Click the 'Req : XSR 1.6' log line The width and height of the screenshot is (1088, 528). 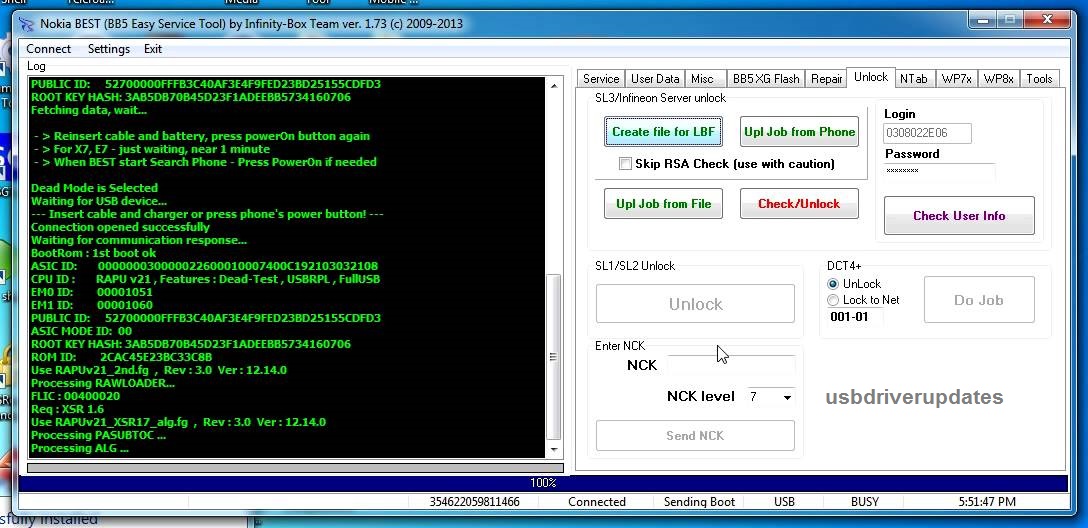tap(67, 409)
